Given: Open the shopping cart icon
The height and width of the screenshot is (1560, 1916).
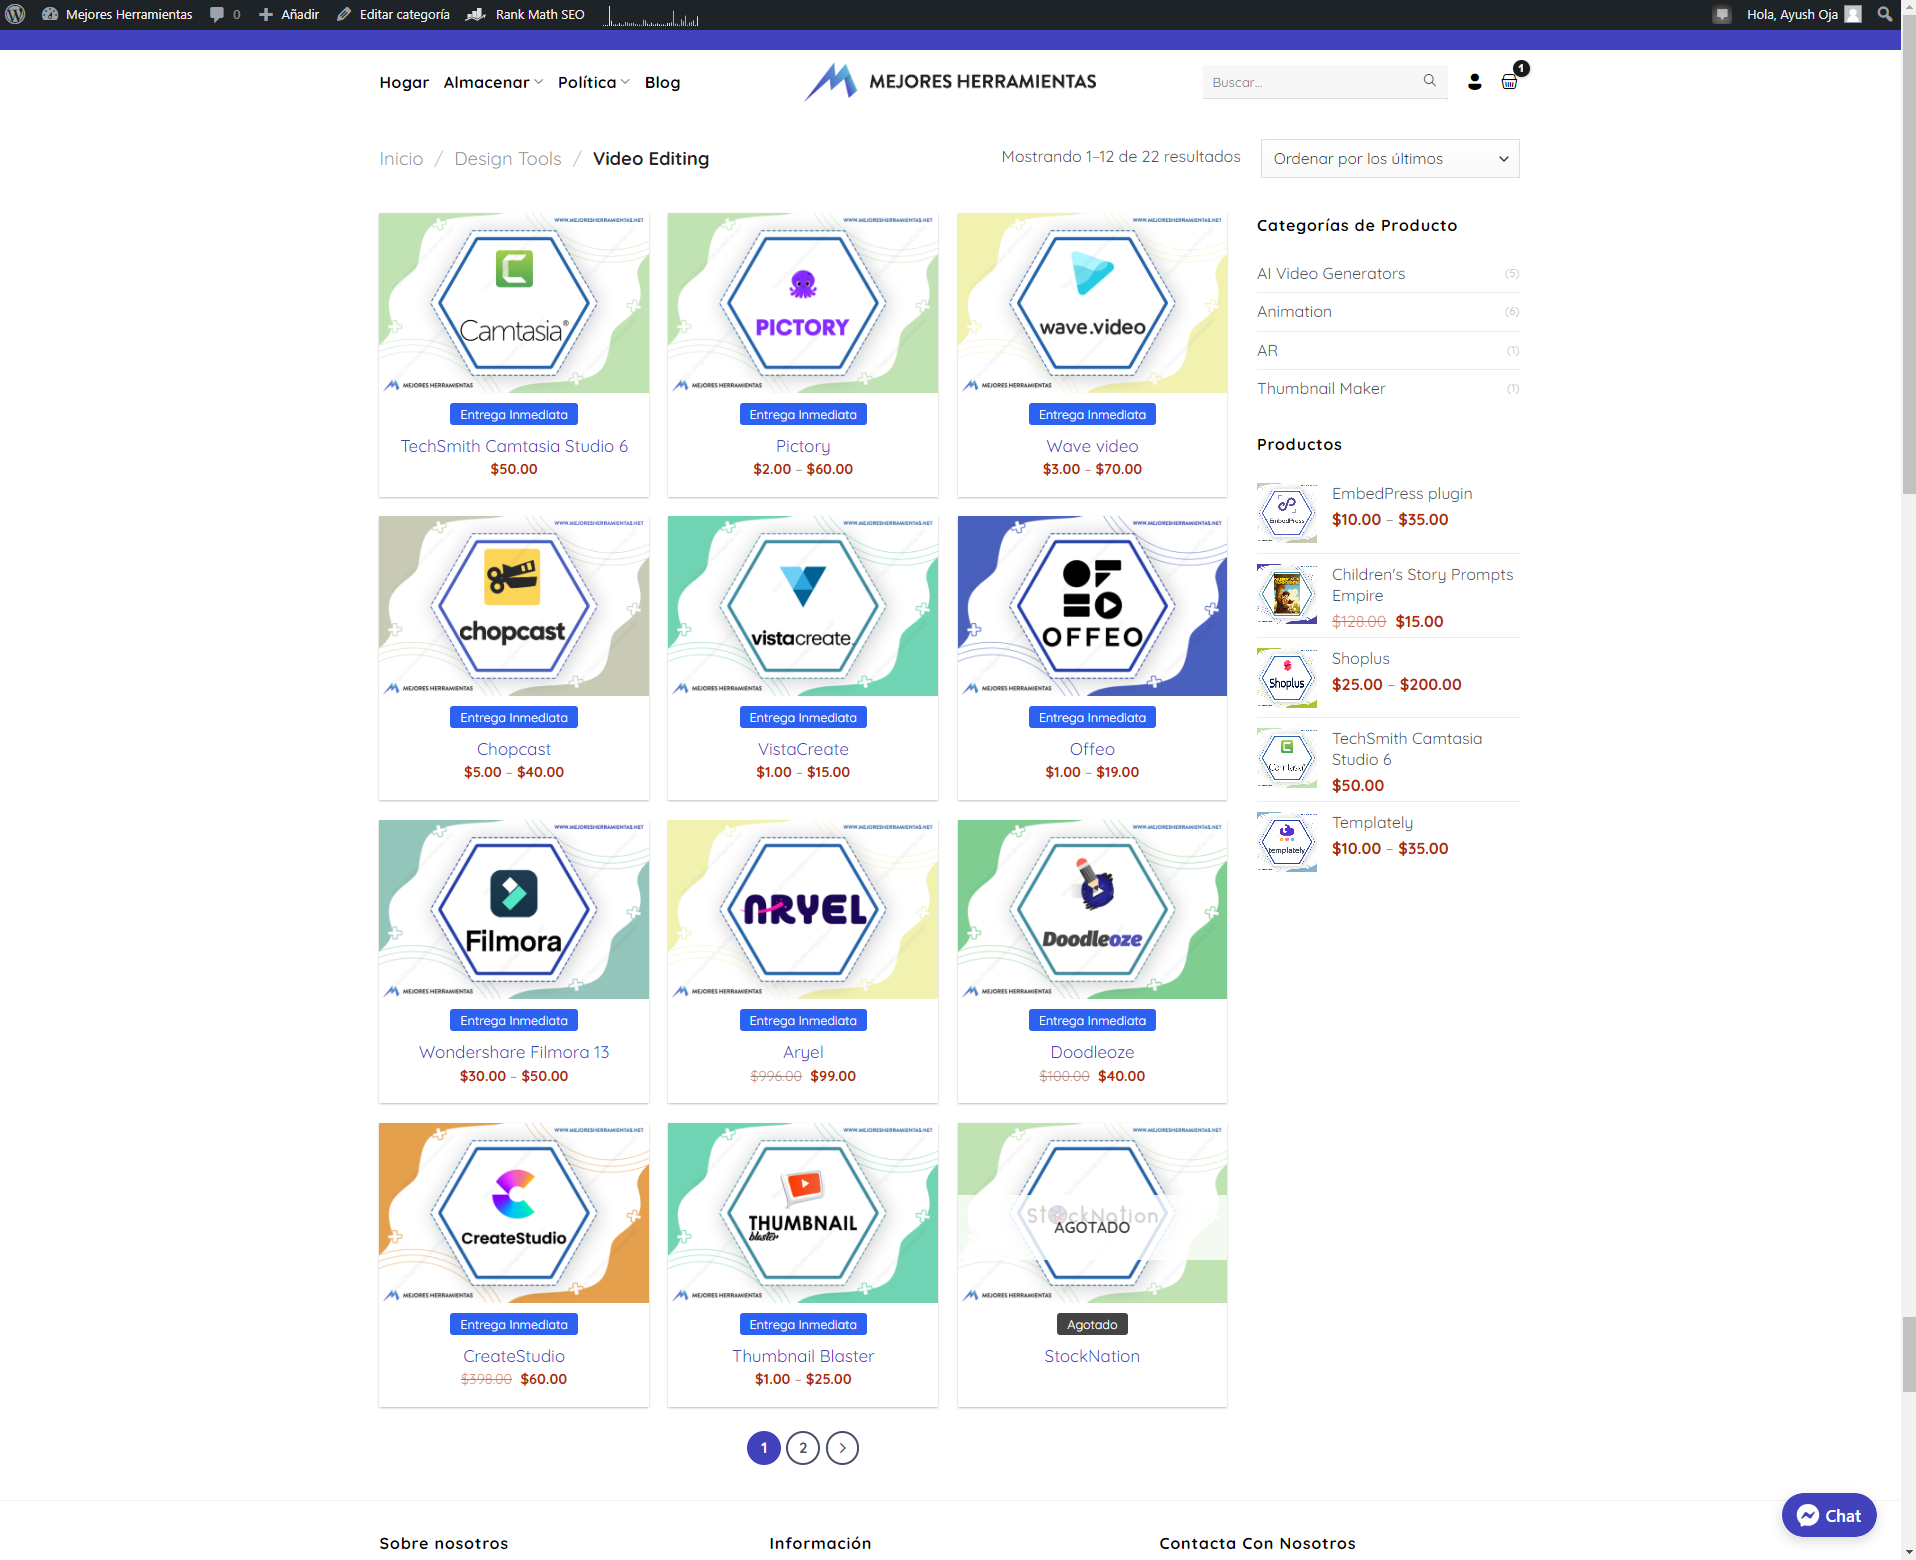Looking at the screenshot, I should tap(1509, 82).
